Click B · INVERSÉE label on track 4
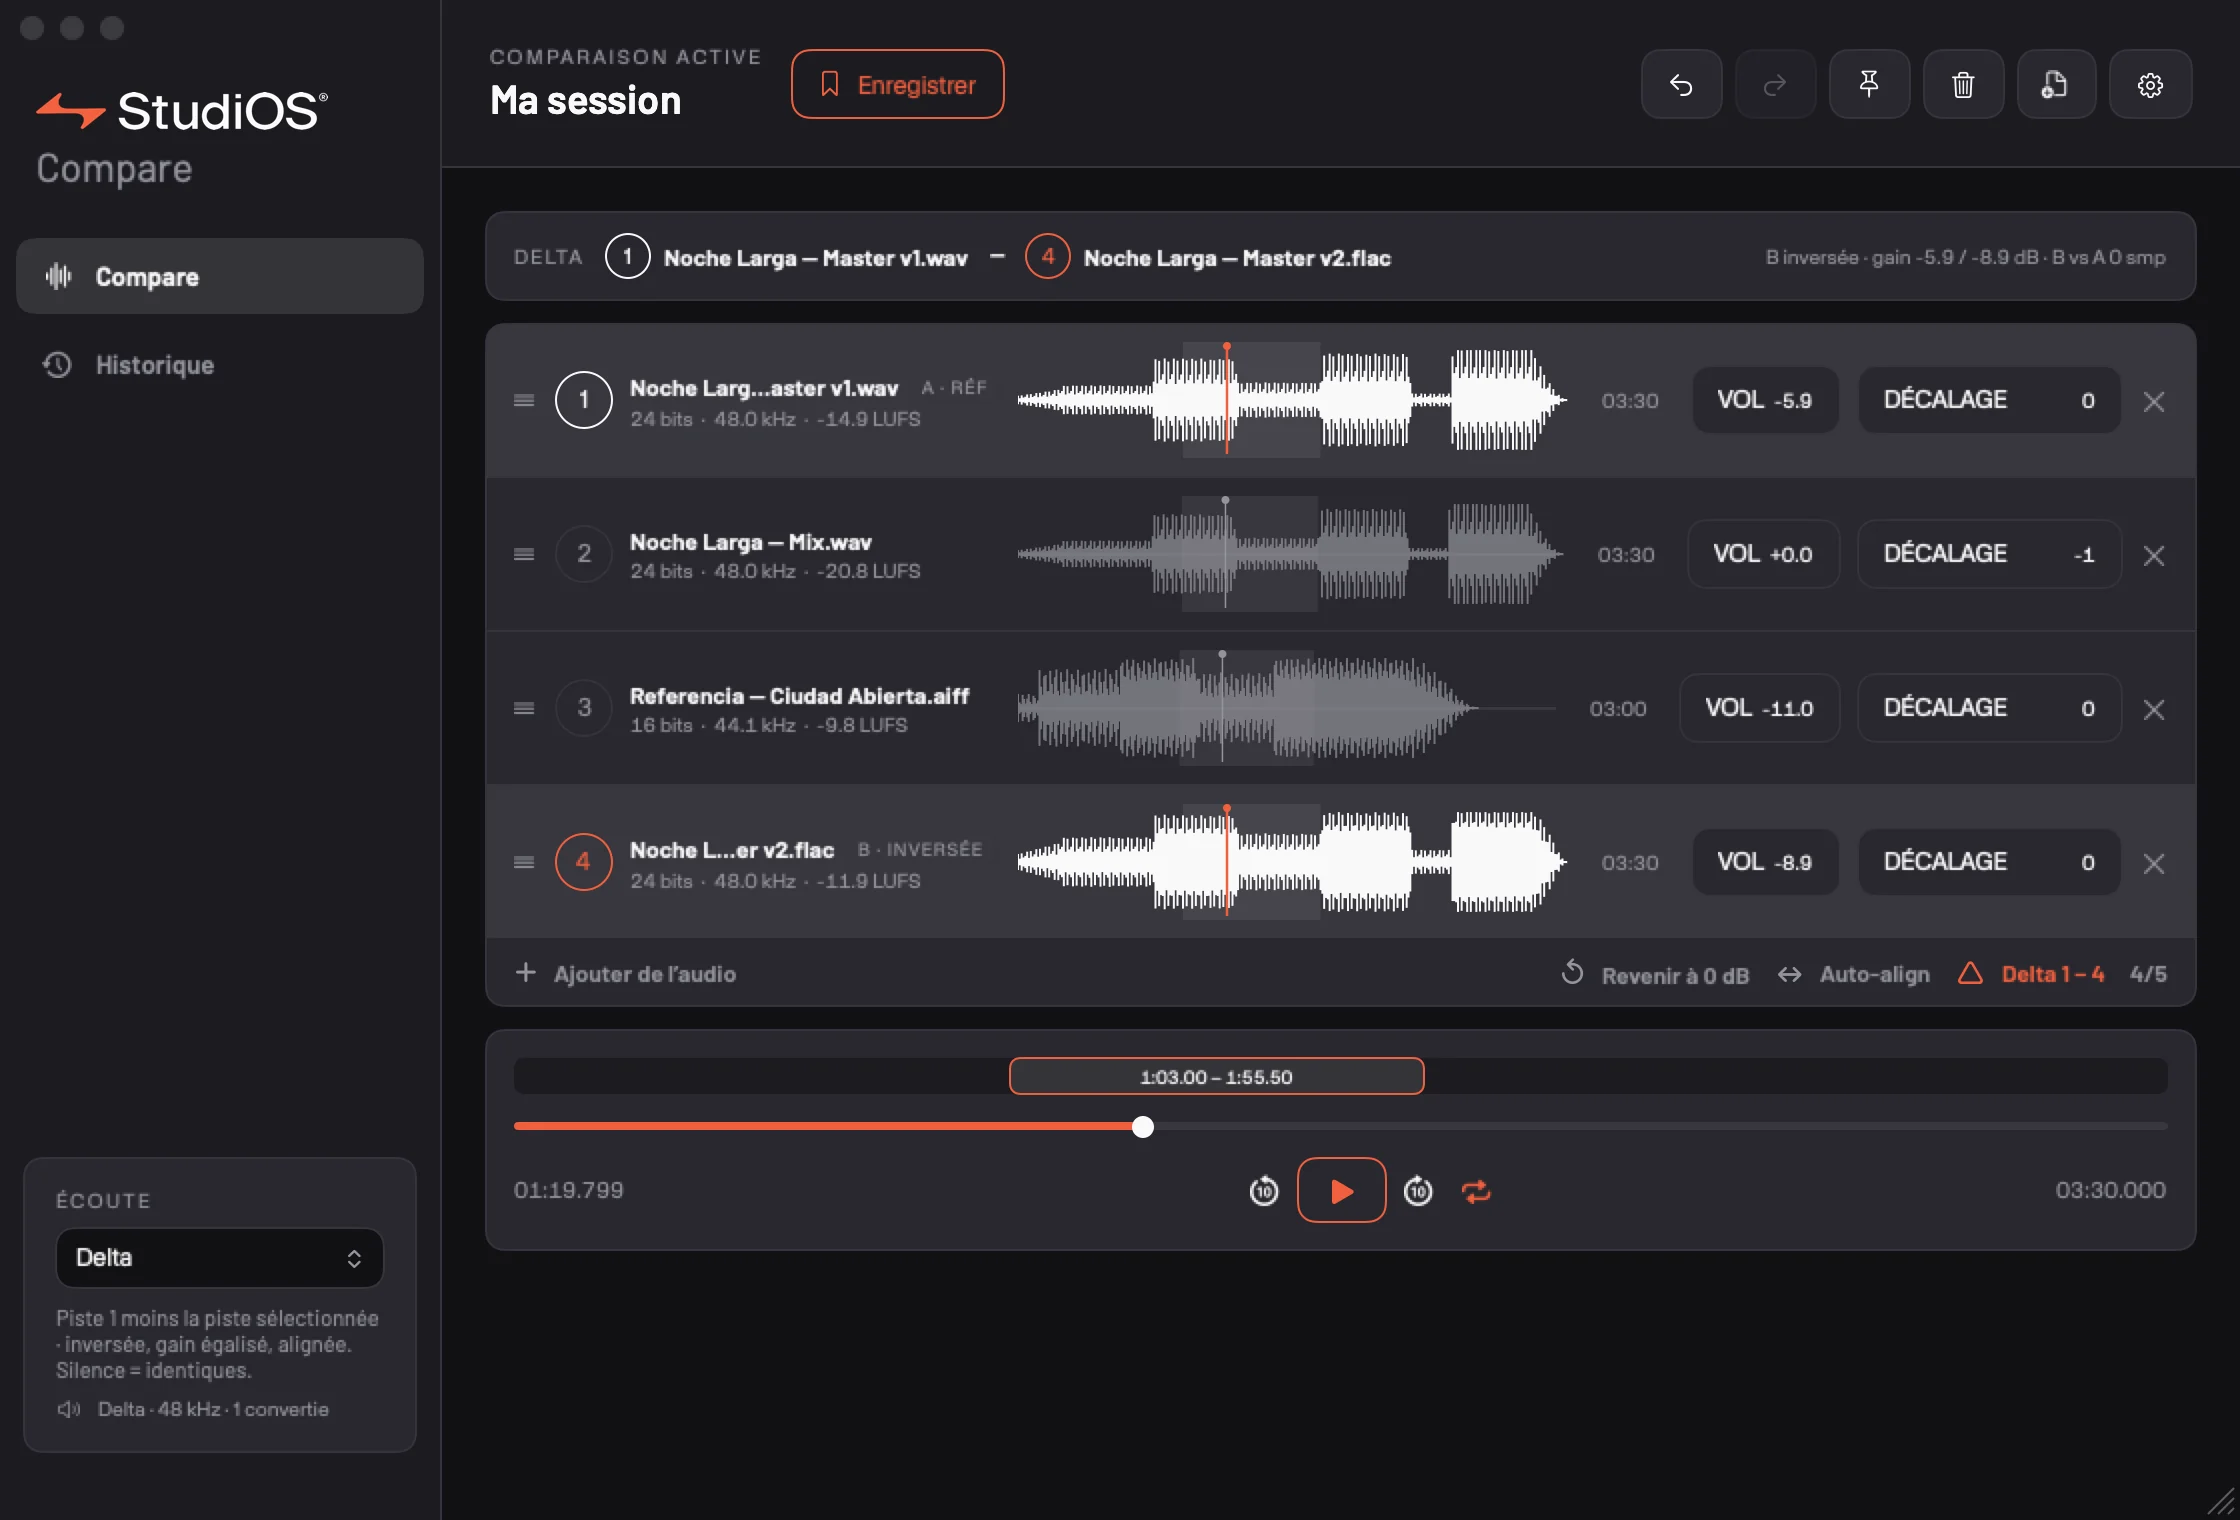 920,849
